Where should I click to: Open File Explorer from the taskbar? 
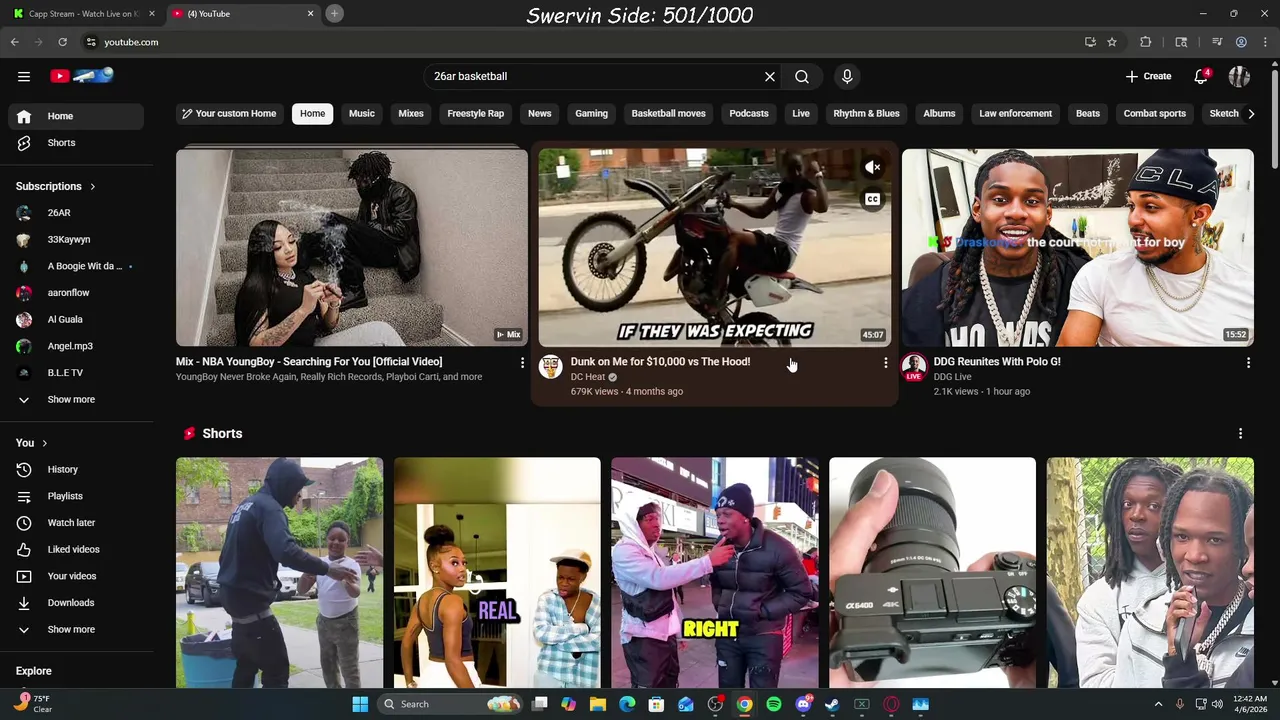(598, 704)
